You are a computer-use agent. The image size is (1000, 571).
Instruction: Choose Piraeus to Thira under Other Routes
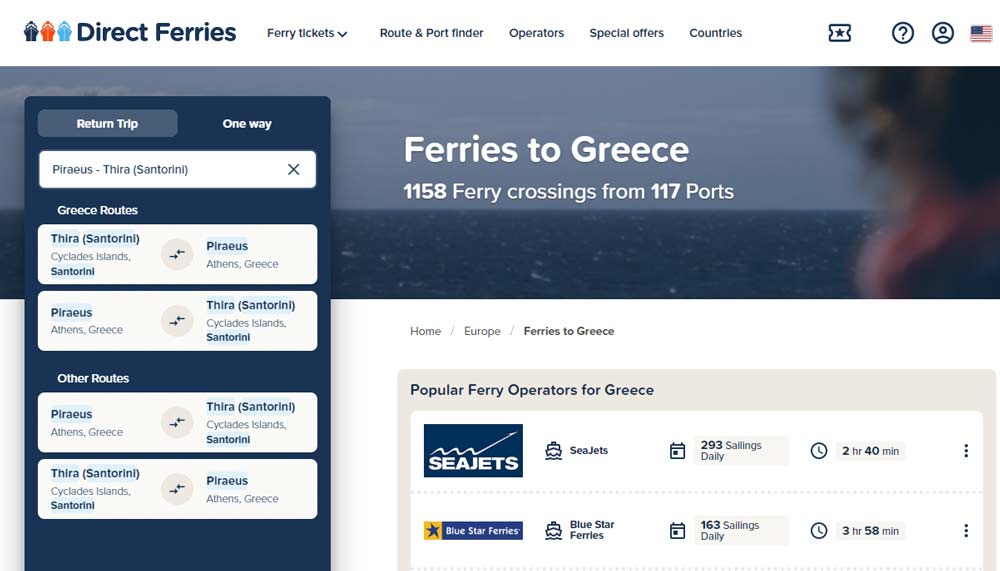coord(177,422)
